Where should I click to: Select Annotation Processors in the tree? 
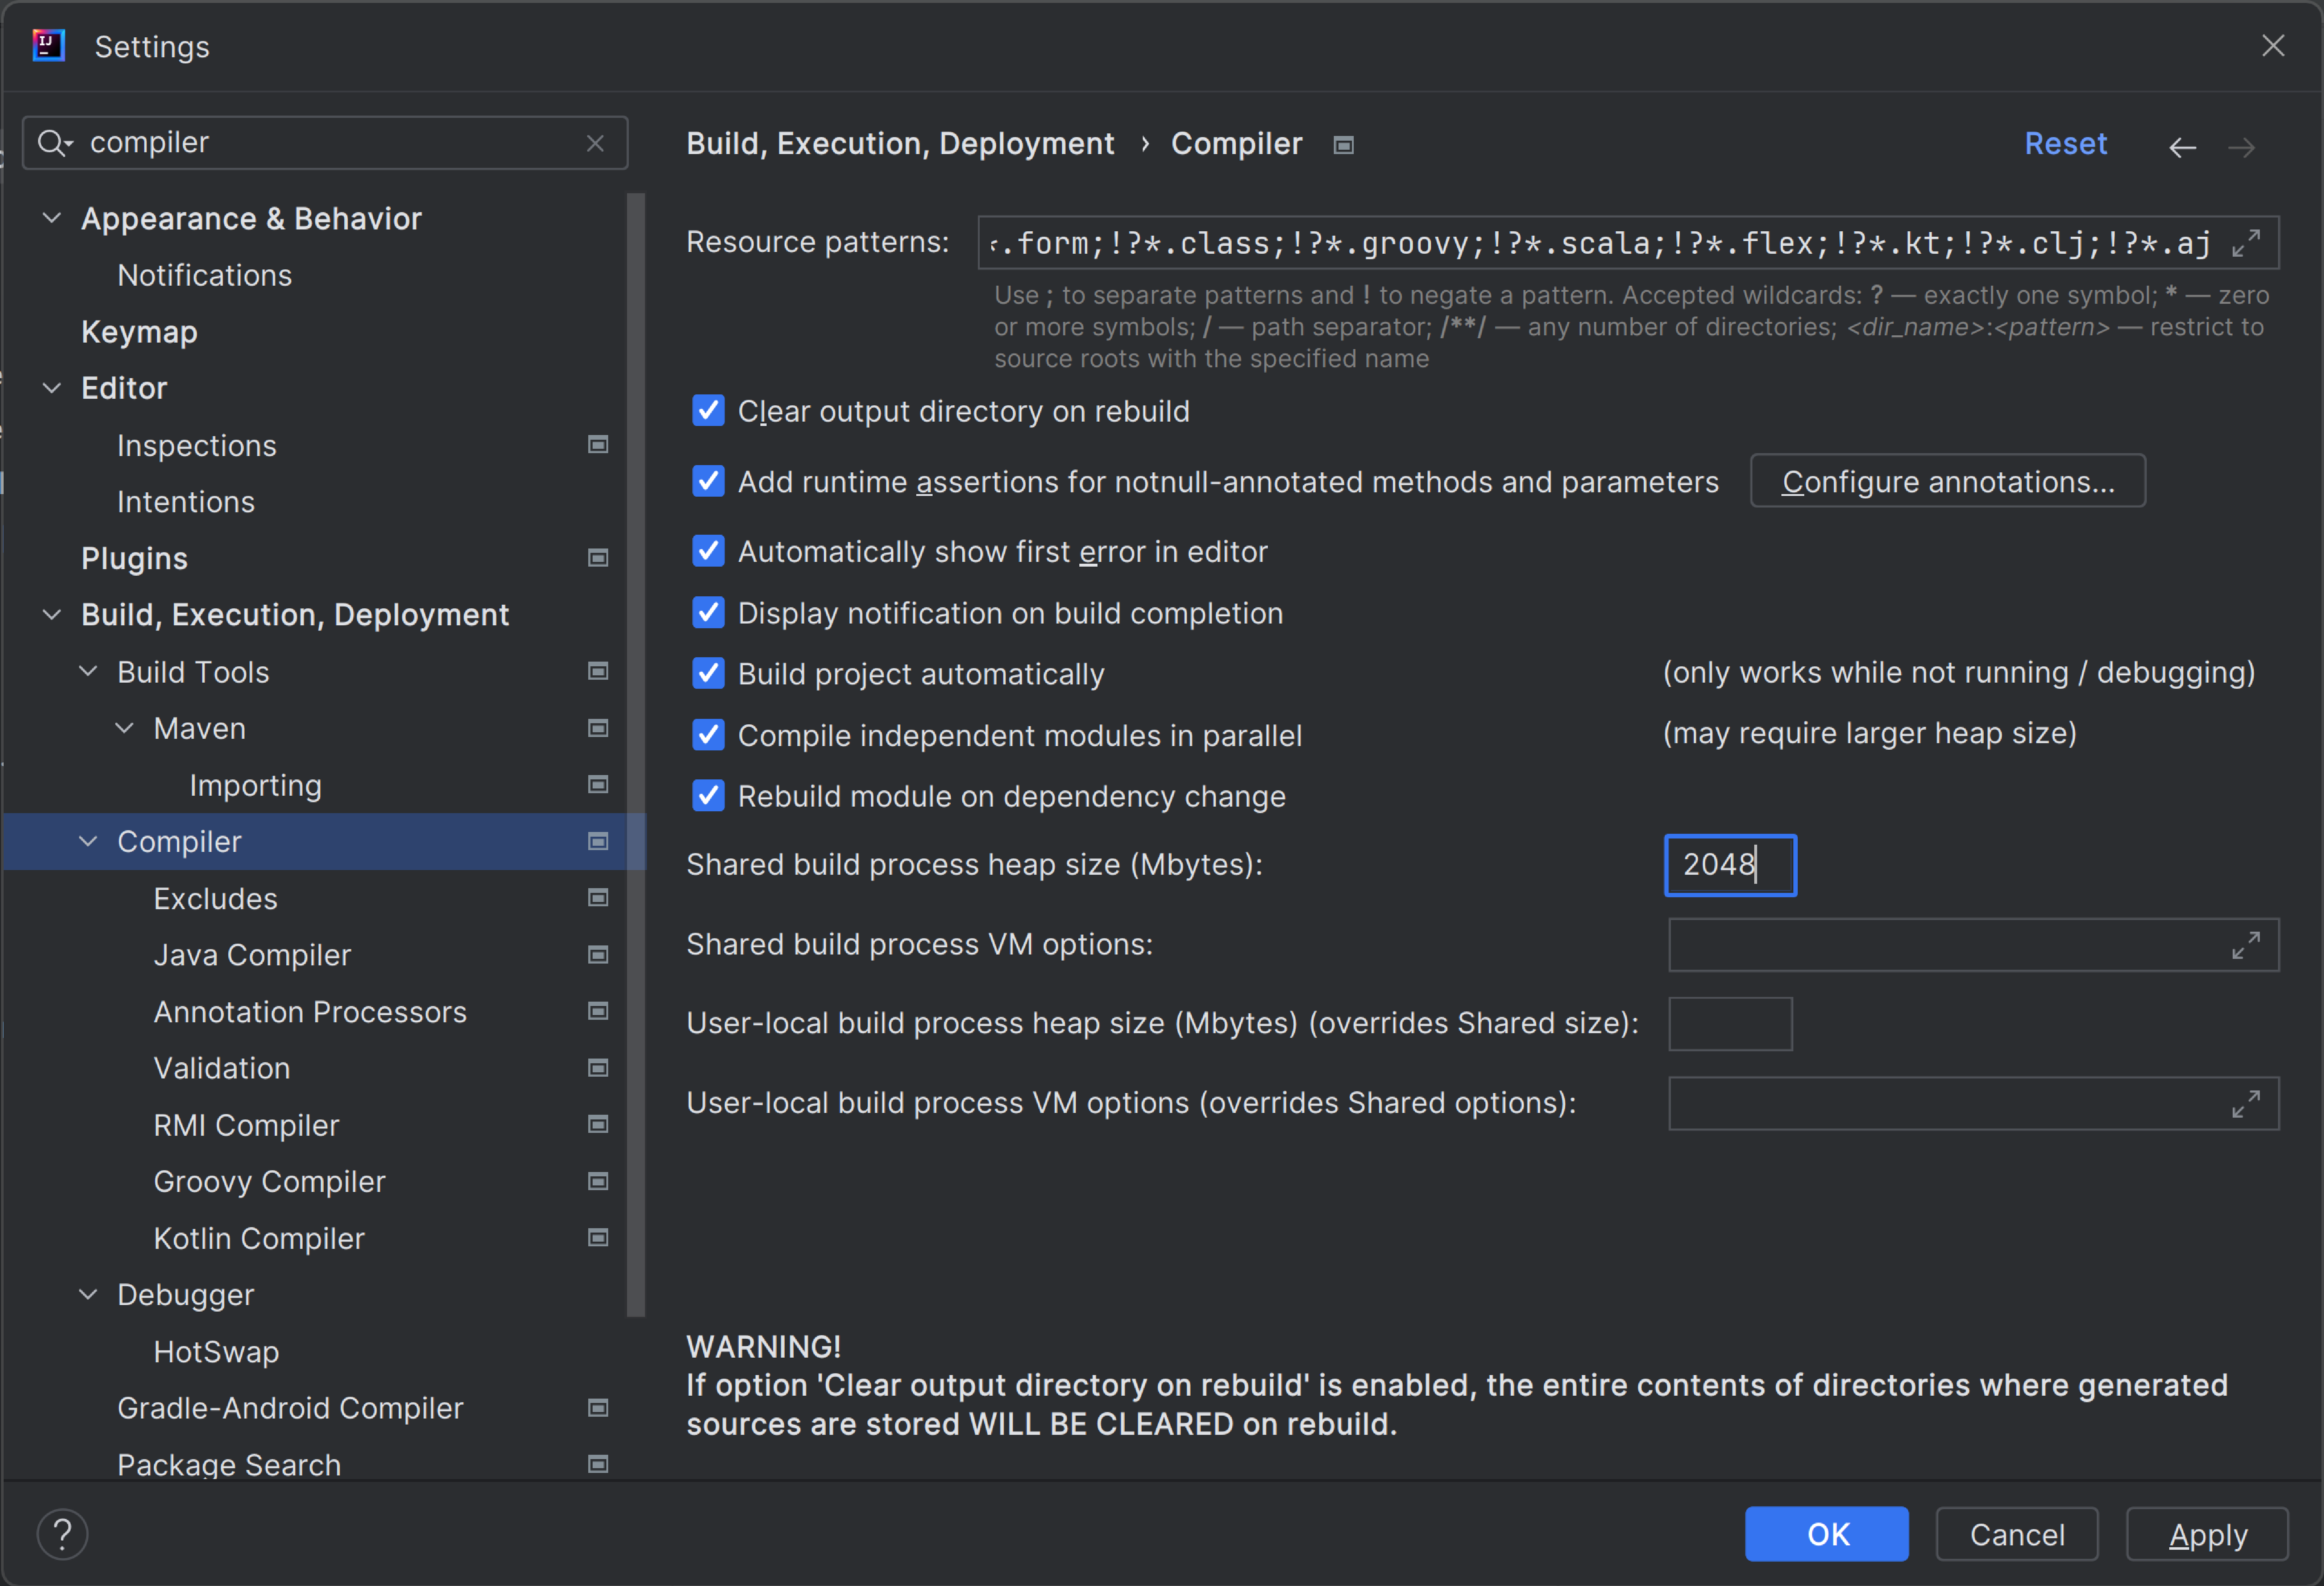[310, 1012]
